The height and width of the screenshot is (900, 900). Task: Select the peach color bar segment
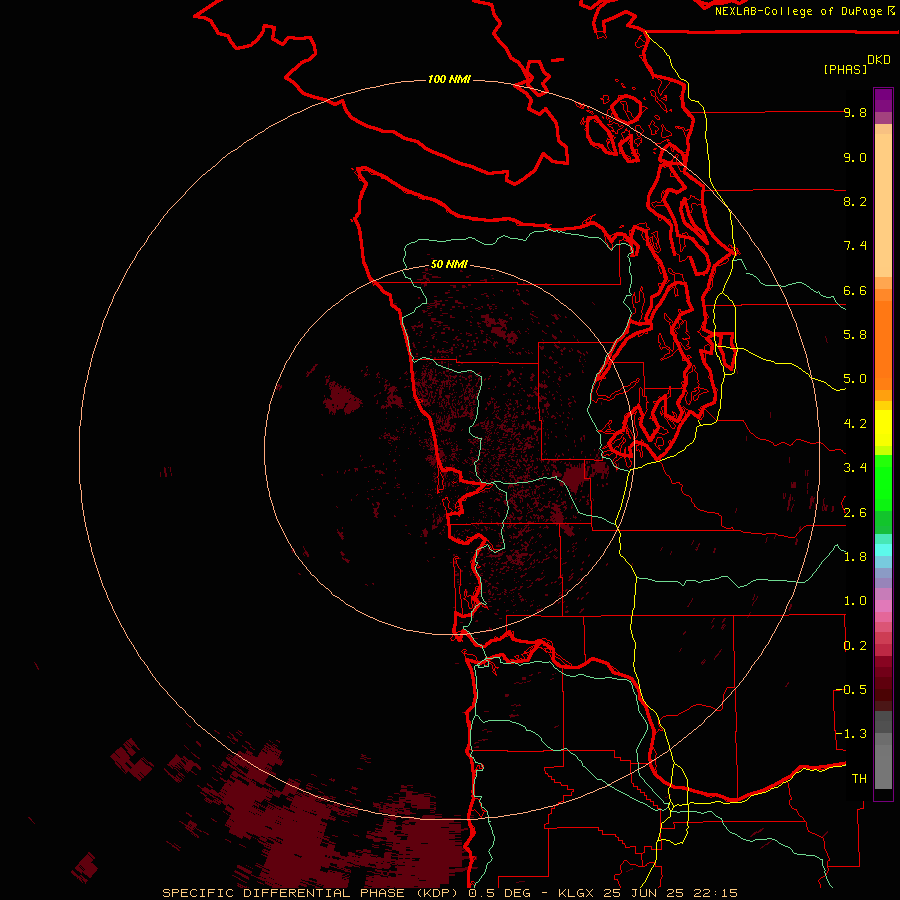[883, 204]
